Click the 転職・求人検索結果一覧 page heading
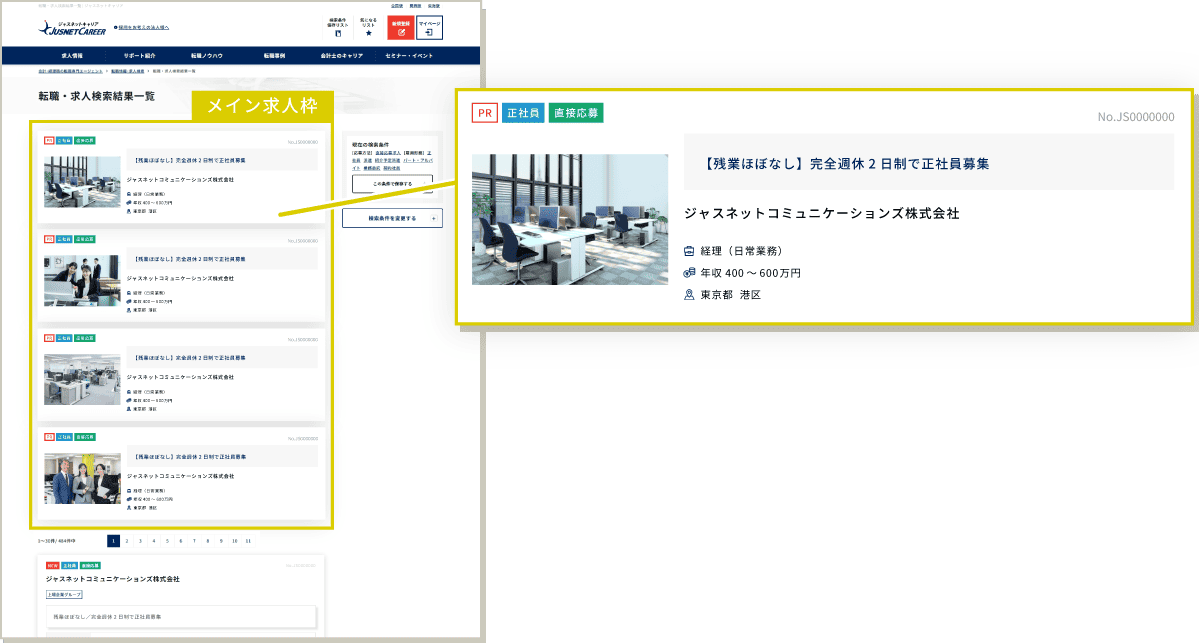 coord(96,96)
